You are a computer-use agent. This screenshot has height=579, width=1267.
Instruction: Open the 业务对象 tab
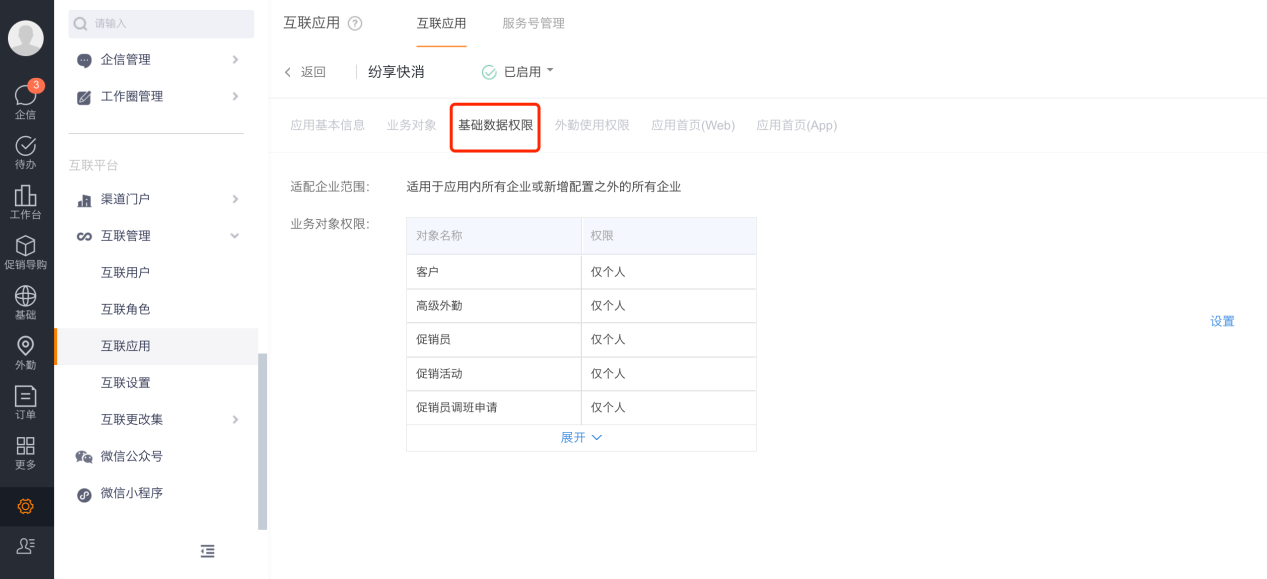[412, 126]
